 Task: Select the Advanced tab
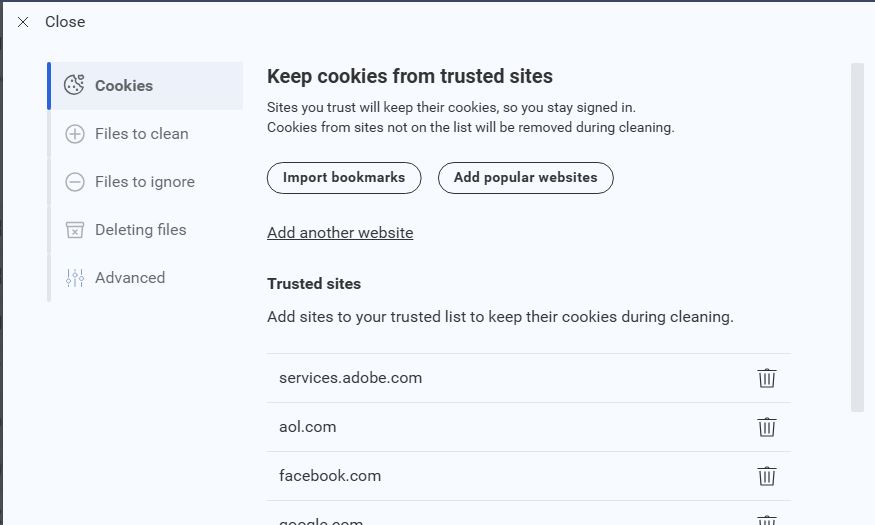tap(130, 278)
